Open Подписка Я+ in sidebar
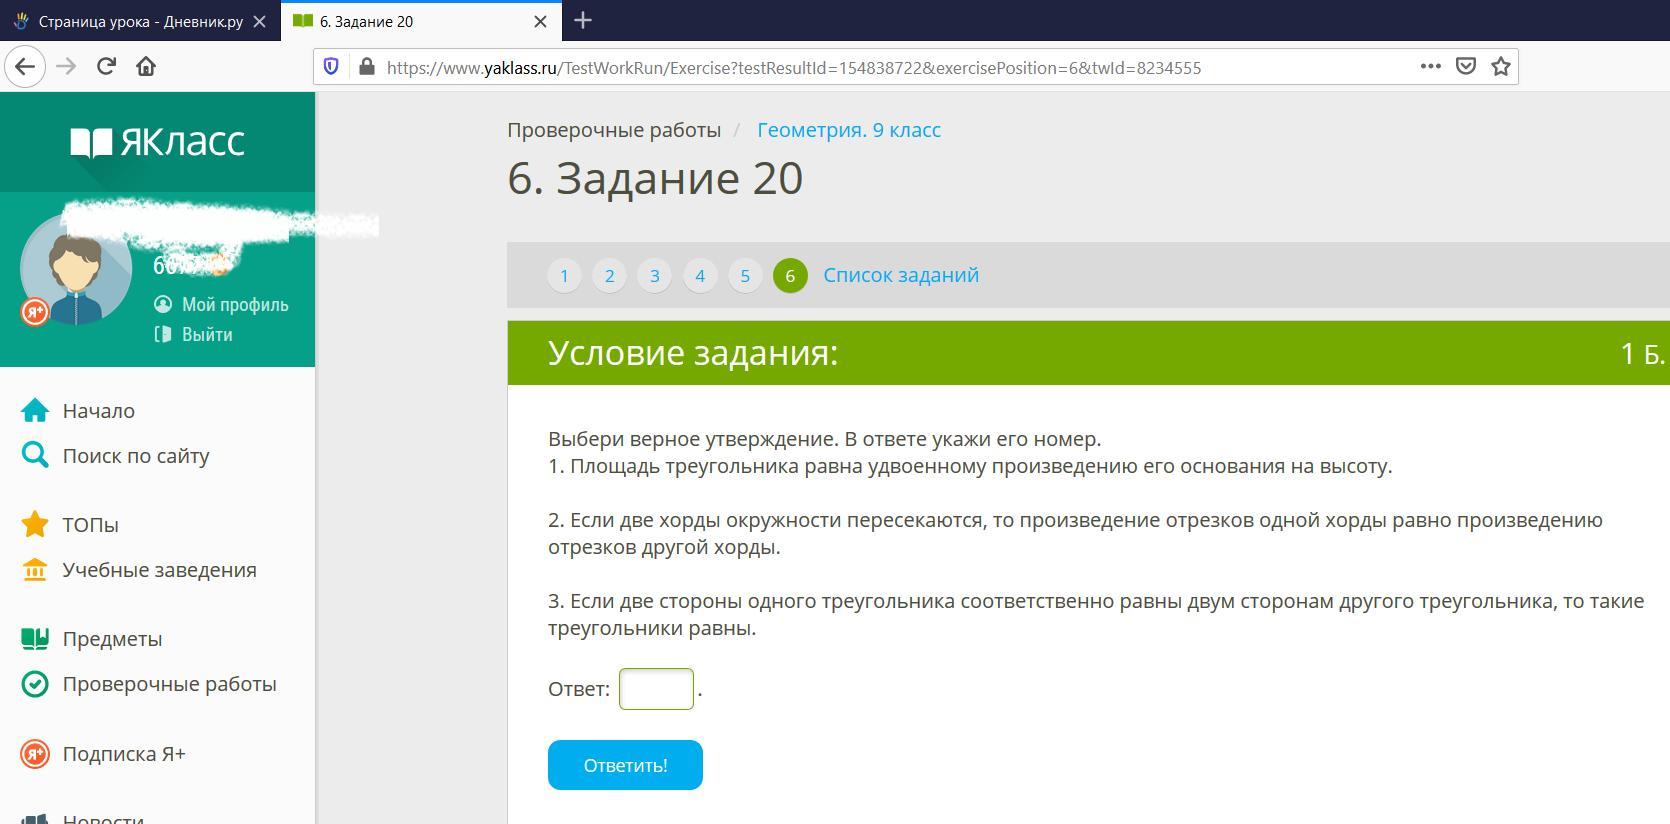This screenshot has height=824, width=1670. [x=124, y=754]
